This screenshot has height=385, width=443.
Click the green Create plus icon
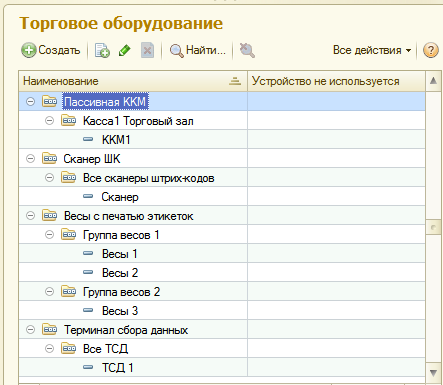tap(29, 50)
